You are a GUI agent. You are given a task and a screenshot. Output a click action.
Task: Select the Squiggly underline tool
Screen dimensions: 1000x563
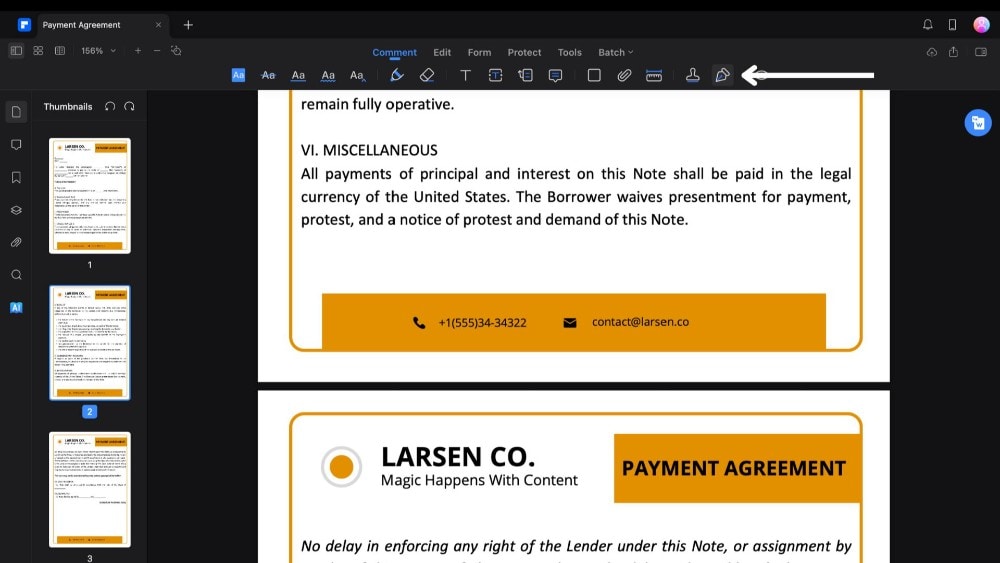coord(328,75)
